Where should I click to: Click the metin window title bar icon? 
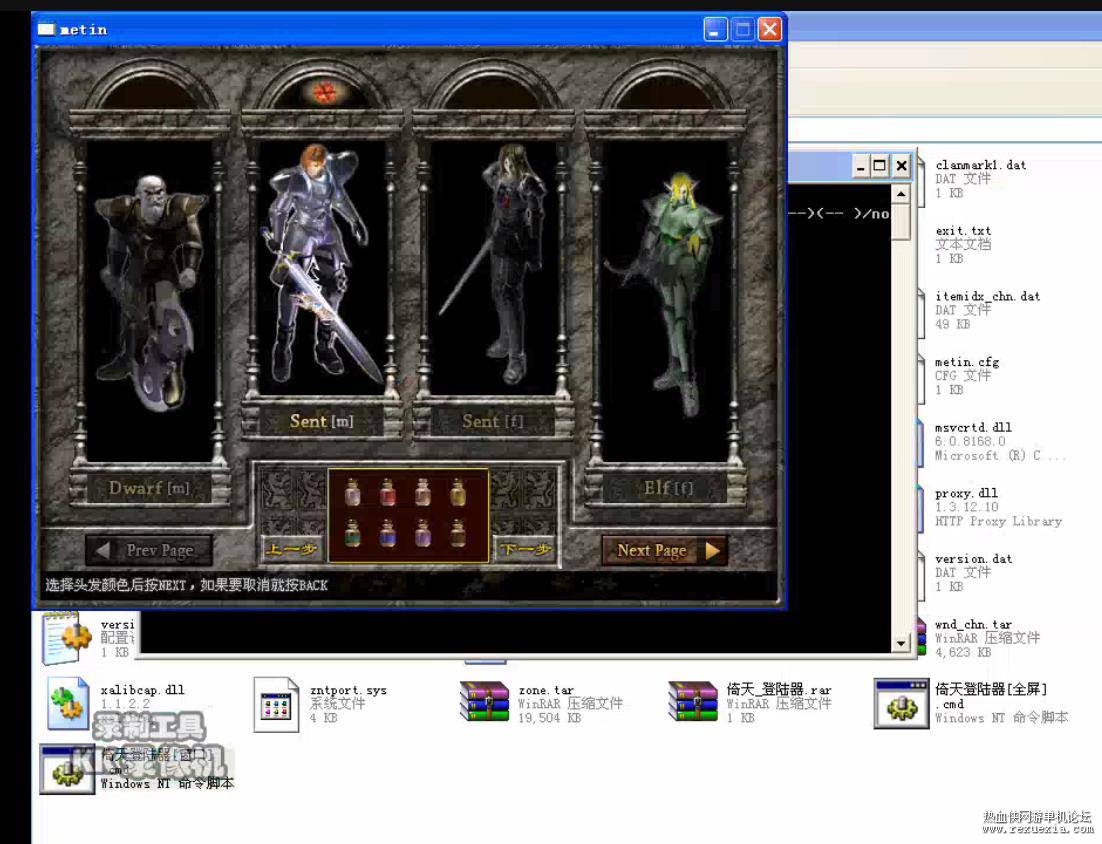coord(46,30)
